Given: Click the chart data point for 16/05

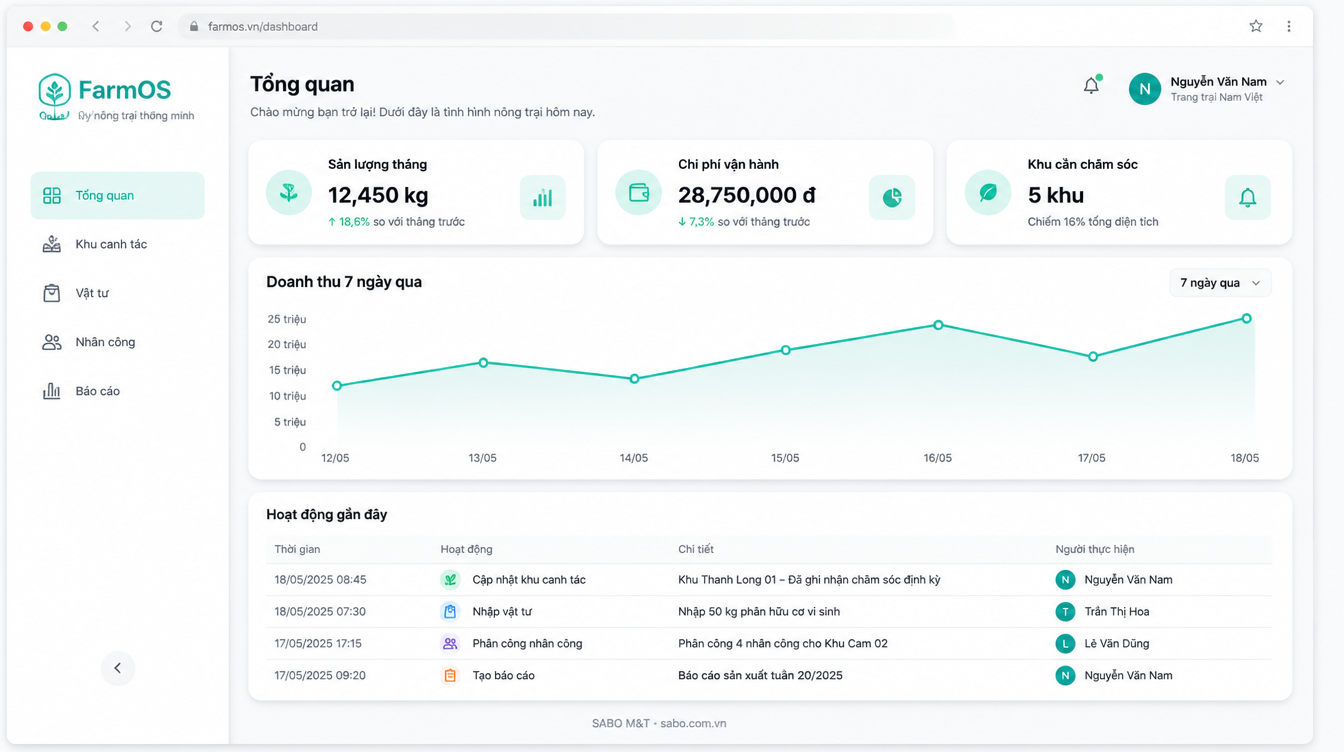Looking at the screenshot, I should coord(938,325).
